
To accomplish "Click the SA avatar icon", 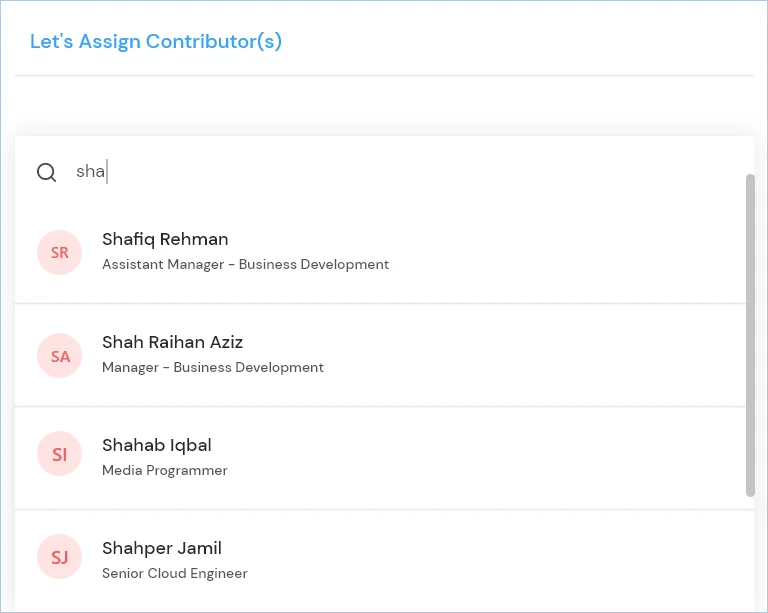I will [59, 355].
